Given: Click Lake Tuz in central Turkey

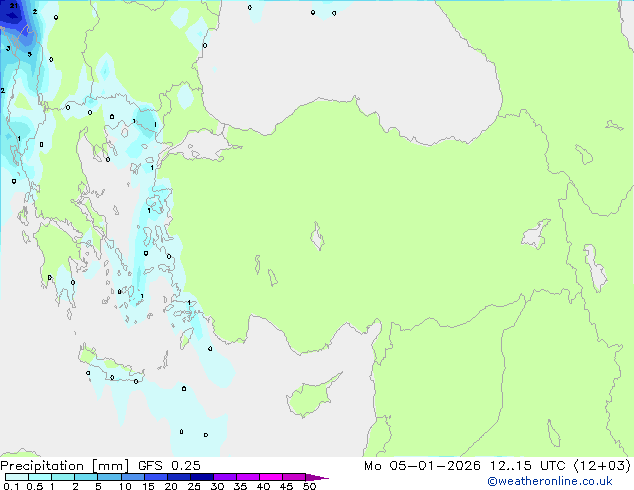Looking at the screenshot, I should tap(318, 239).
